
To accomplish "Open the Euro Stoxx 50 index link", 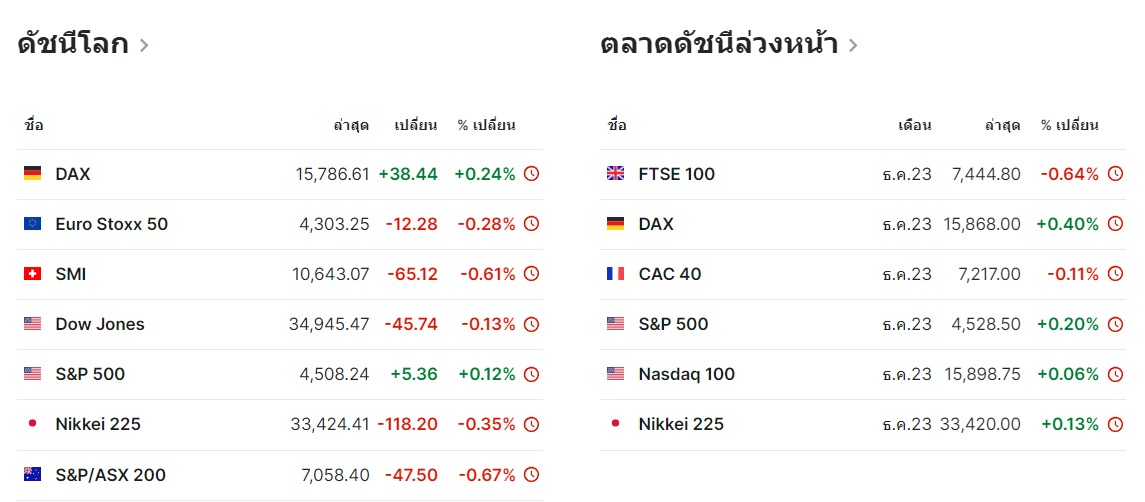I will (x=112, y=224).
